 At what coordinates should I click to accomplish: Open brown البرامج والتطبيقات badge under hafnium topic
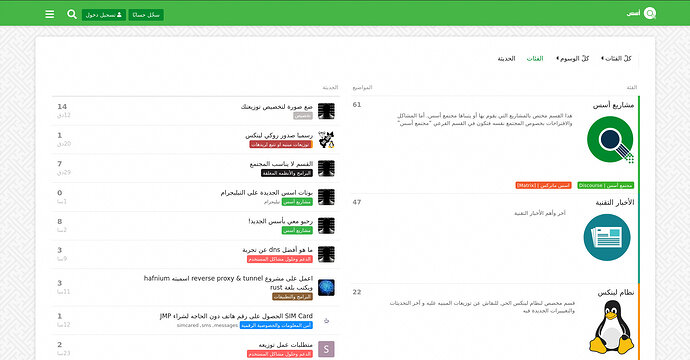(x=293, y=297)
